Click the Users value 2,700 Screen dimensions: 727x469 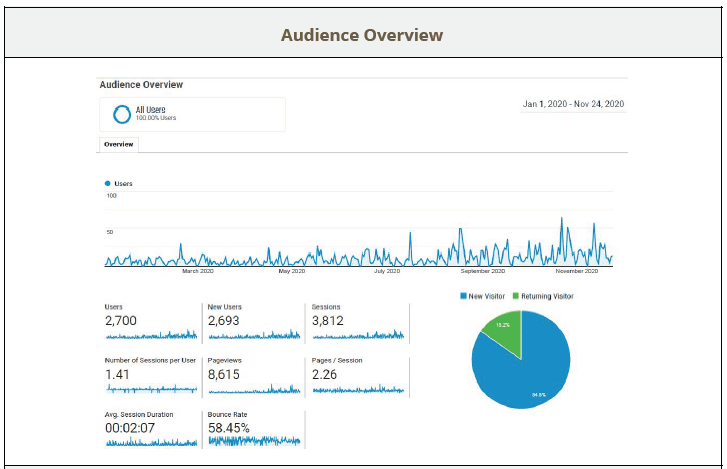pyautogui.click(x=121, y=321)
